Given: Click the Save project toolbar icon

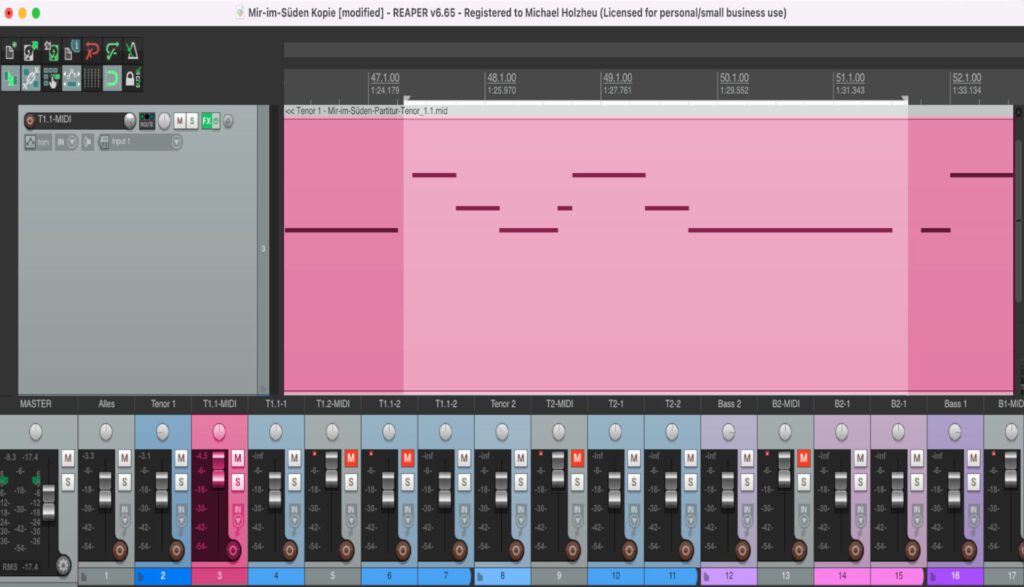Looking at the screenshot, I should point(51,51).
